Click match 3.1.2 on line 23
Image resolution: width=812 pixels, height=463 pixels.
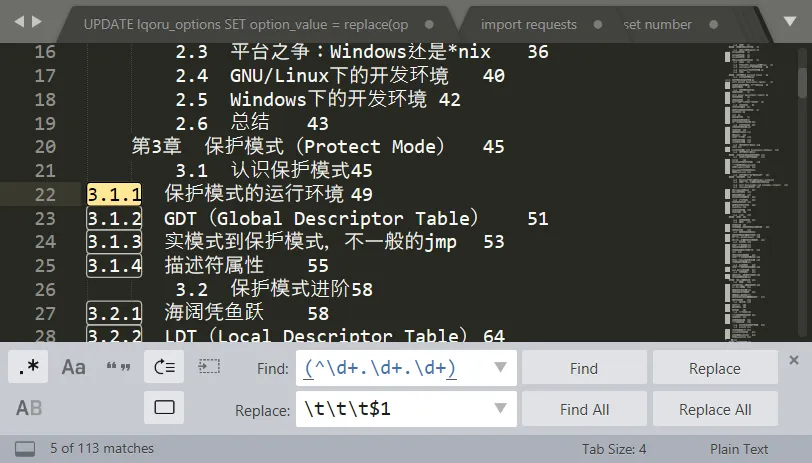[x=114, y=218]
